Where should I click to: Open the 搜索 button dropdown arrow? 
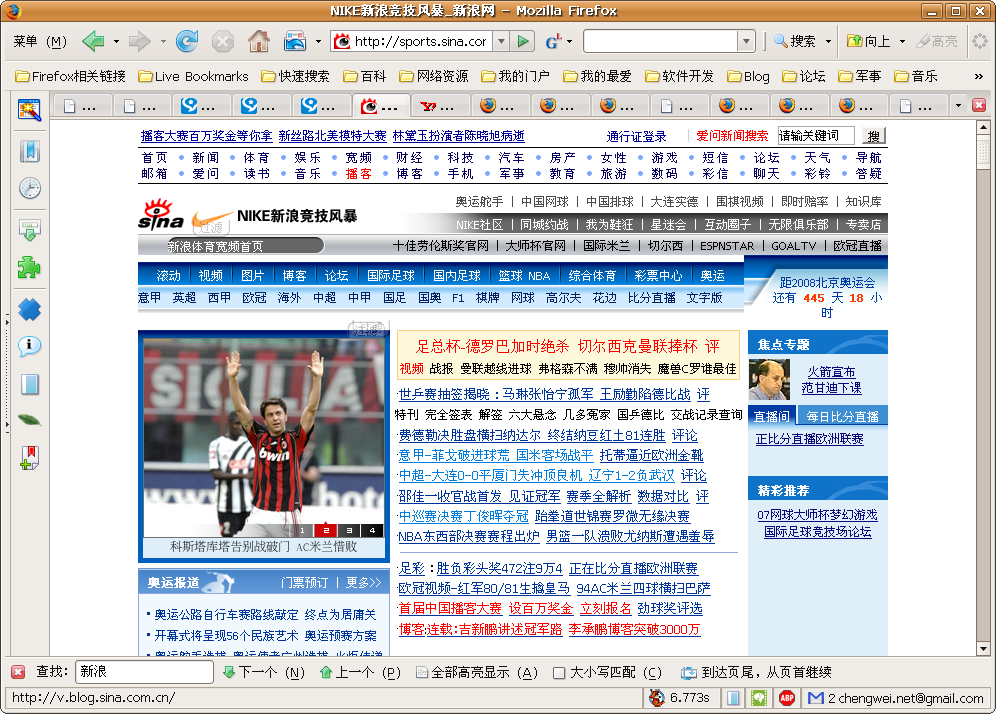pyautogui.click(x=828, y=42)
